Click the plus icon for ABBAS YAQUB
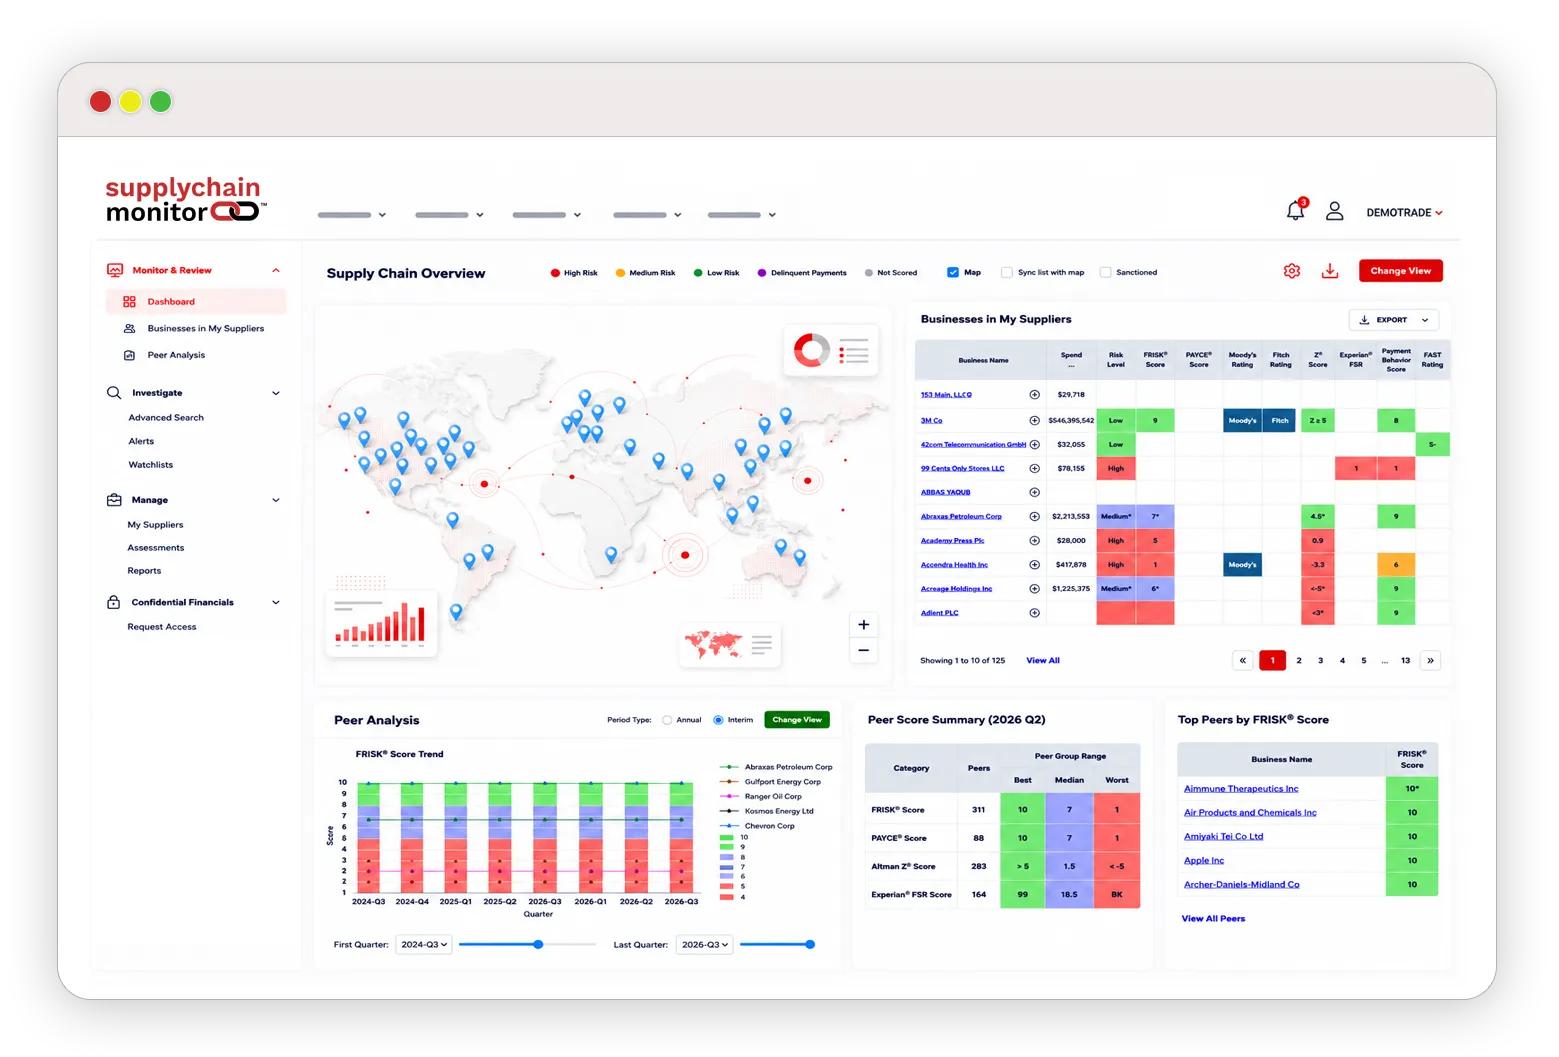 pos(1035,492)
